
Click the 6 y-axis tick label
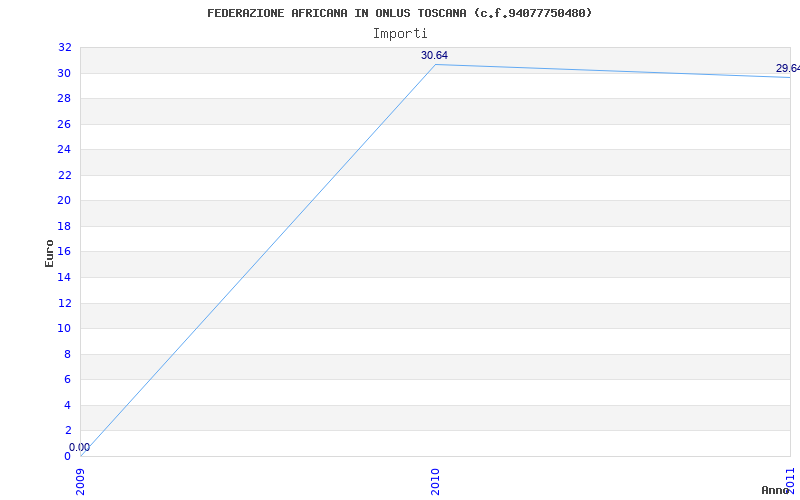[x=67, y=380]
